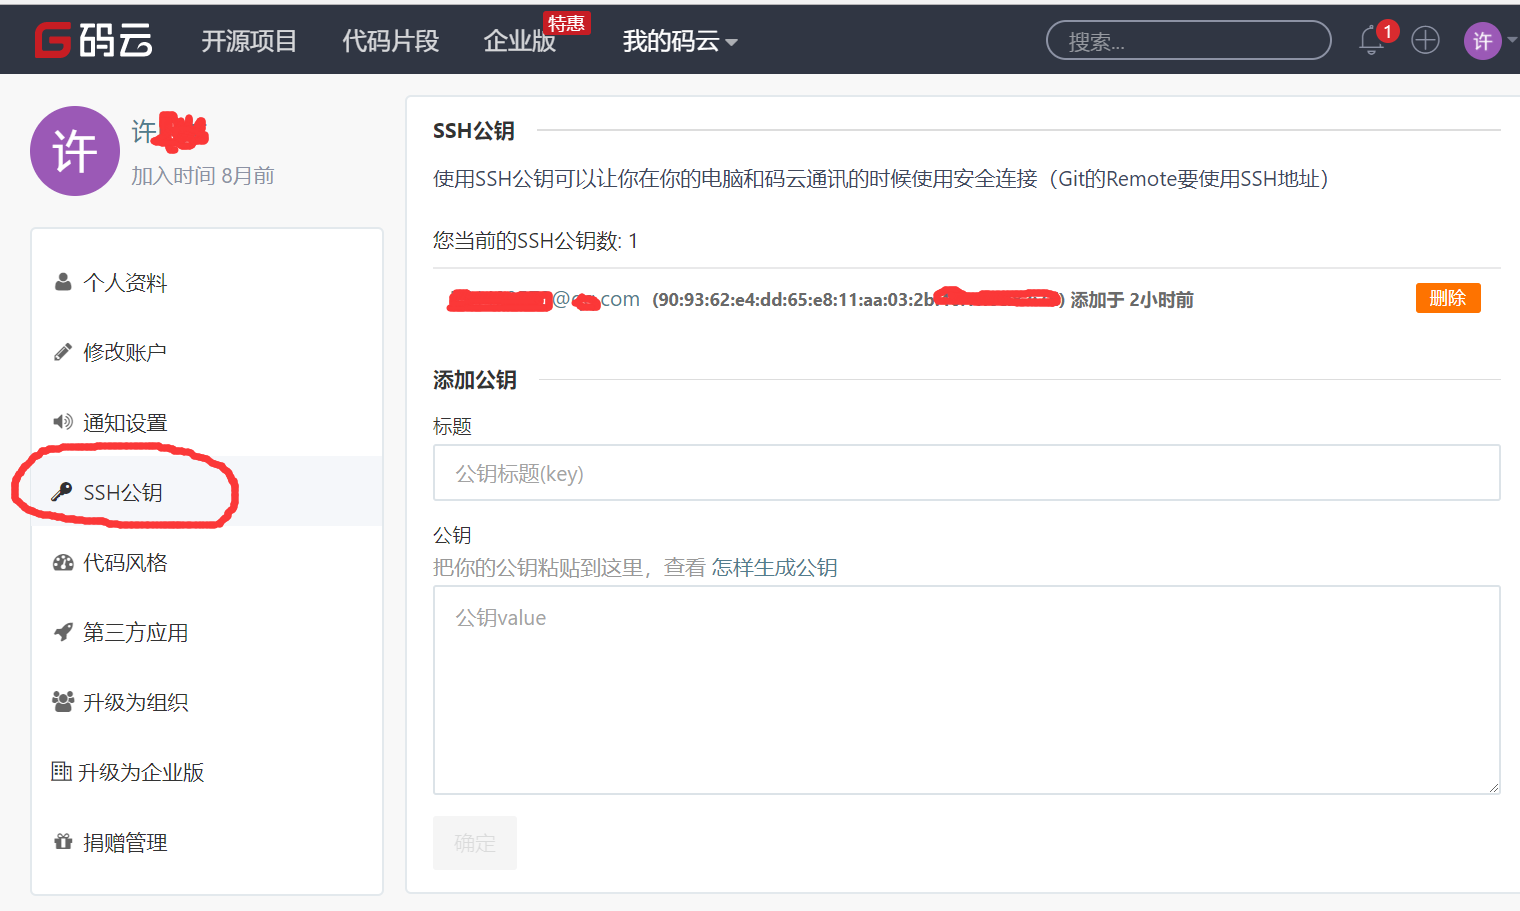
Task: Click the palette icon beside 代码风格
Action: pyautogui.click(x=63, y=562)
